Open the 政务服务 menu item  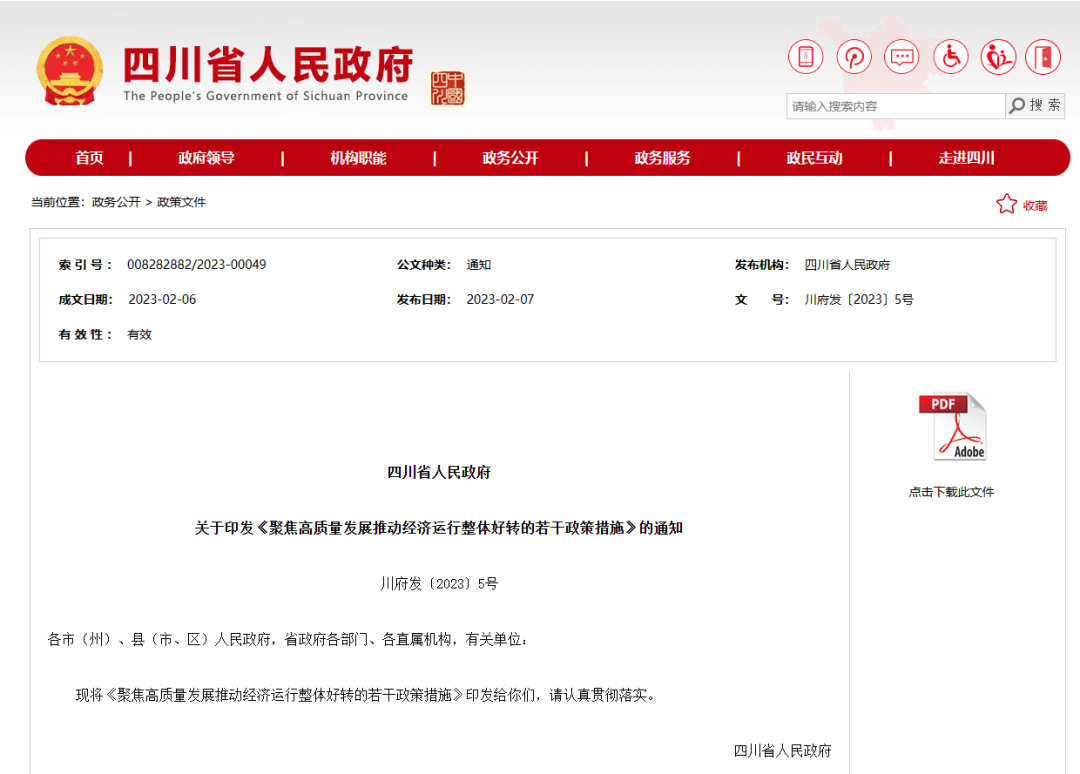[662, 157]
